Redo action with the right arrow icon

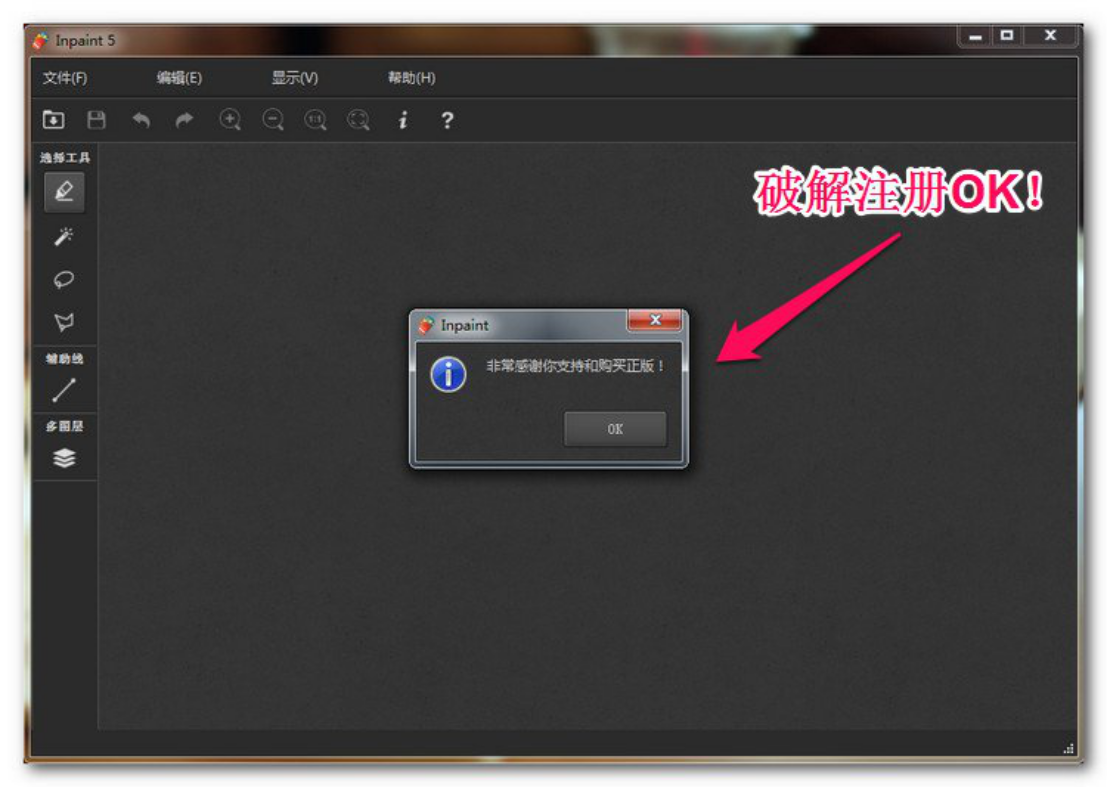tap(184, 120)
